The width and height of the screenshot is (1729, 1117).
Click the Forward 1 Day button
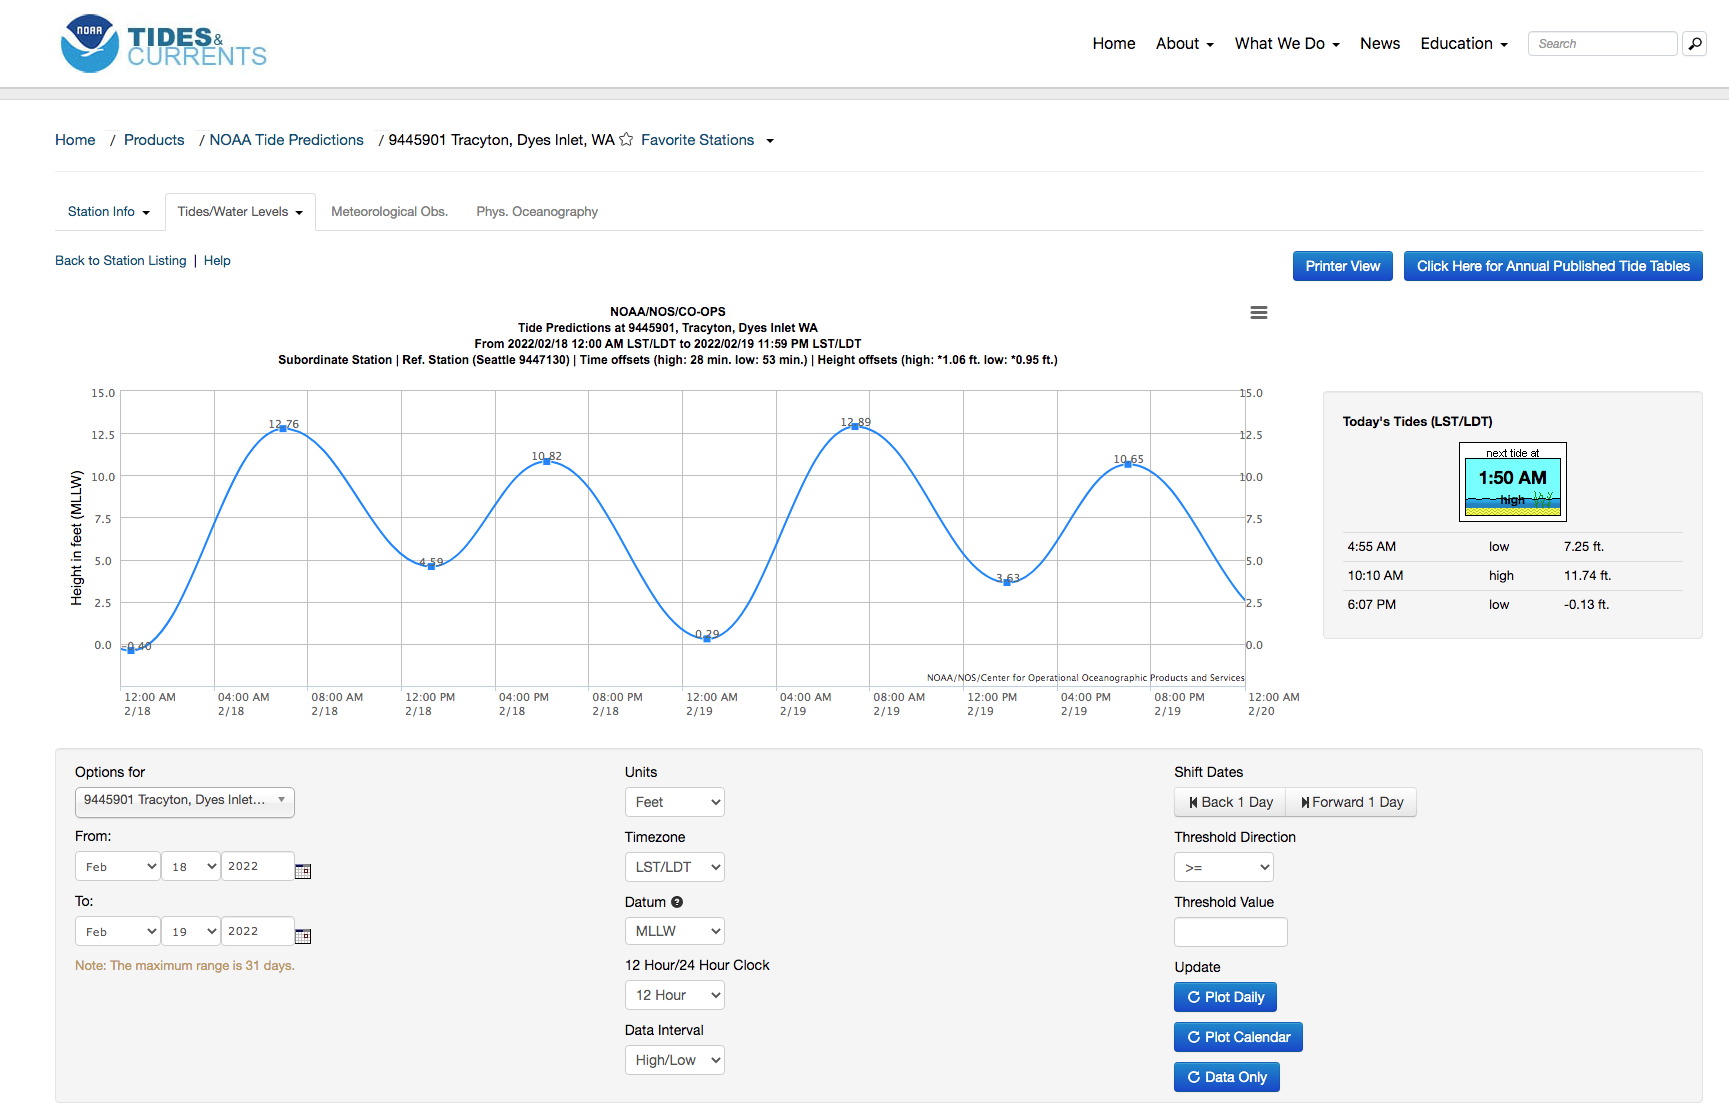point(1352,802)
